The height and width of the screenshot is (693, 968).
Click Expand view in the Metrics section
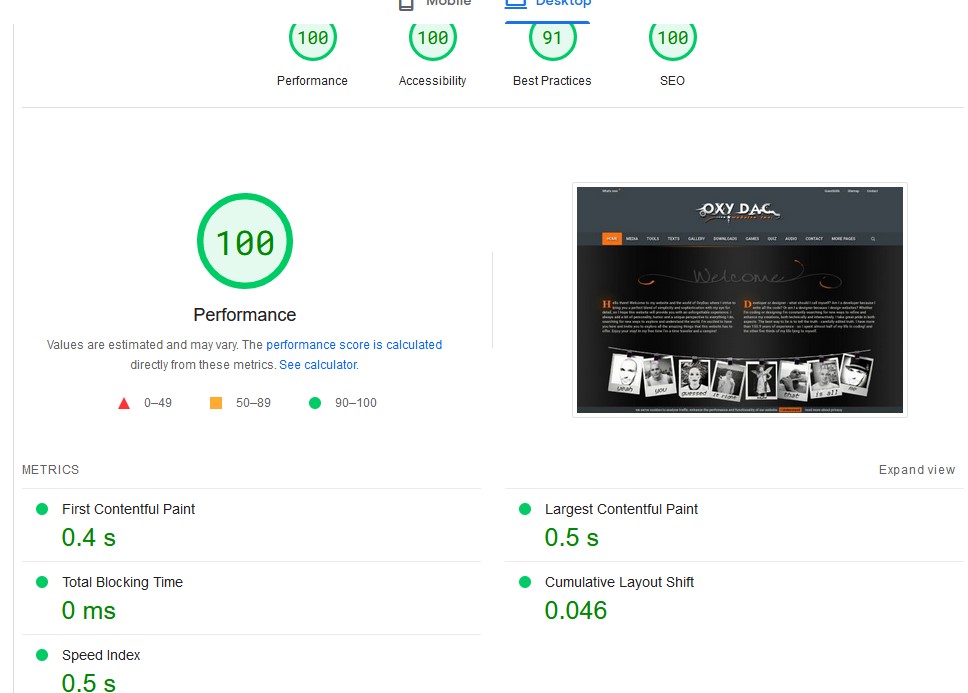coord(917,470)
